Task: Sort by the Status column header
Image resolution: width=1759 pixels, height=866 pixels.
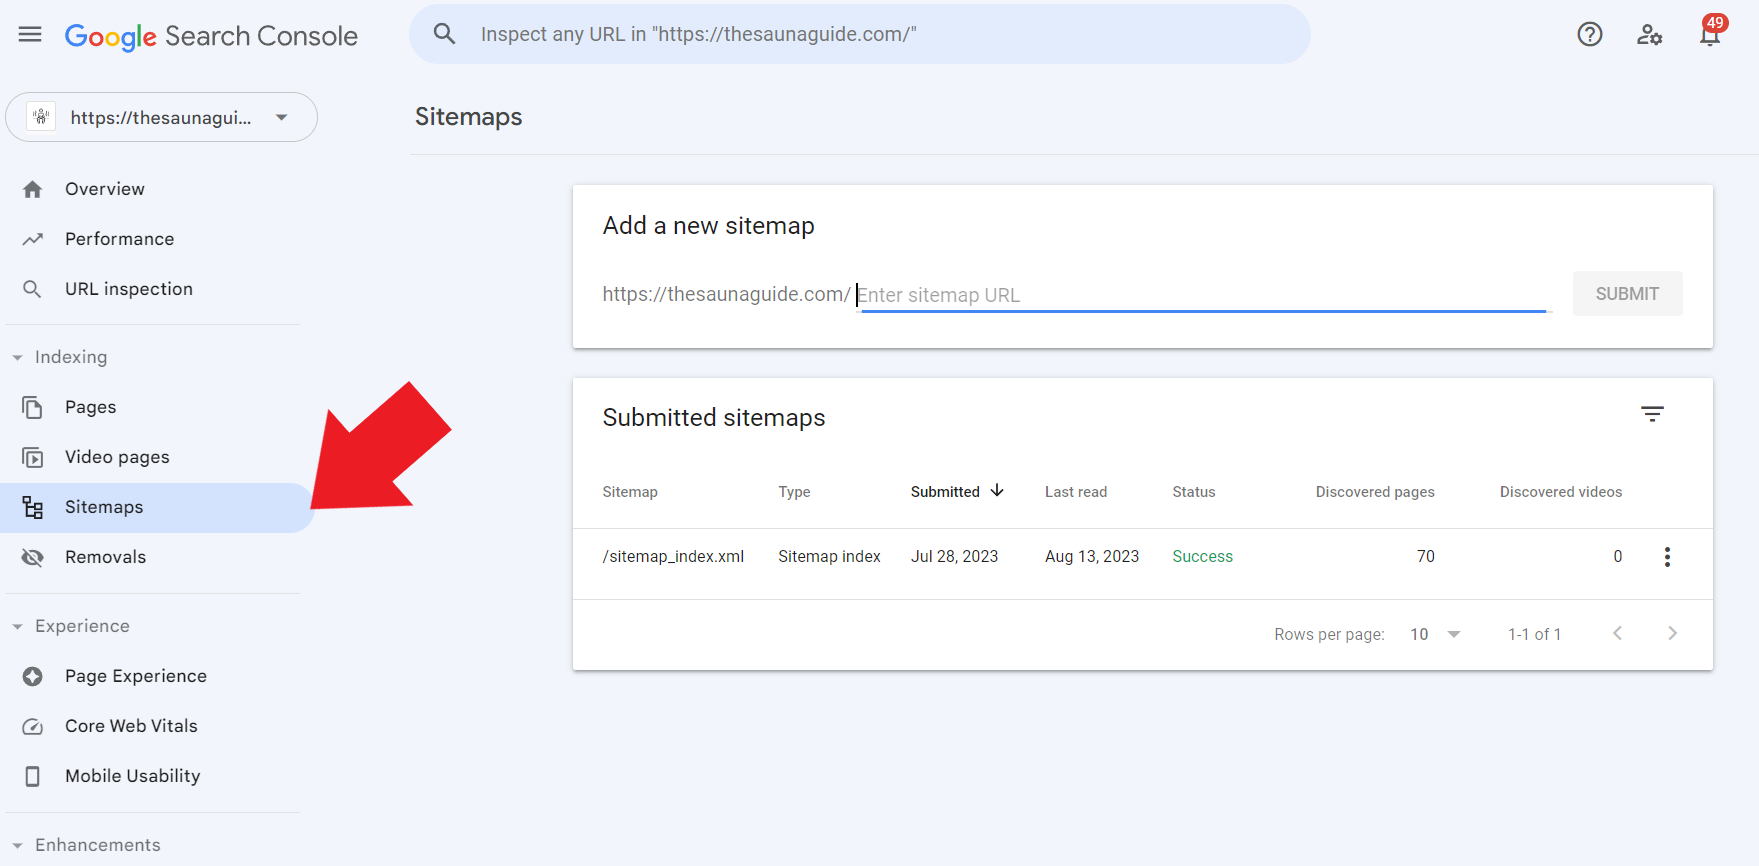Action: tap(1194, 492)
